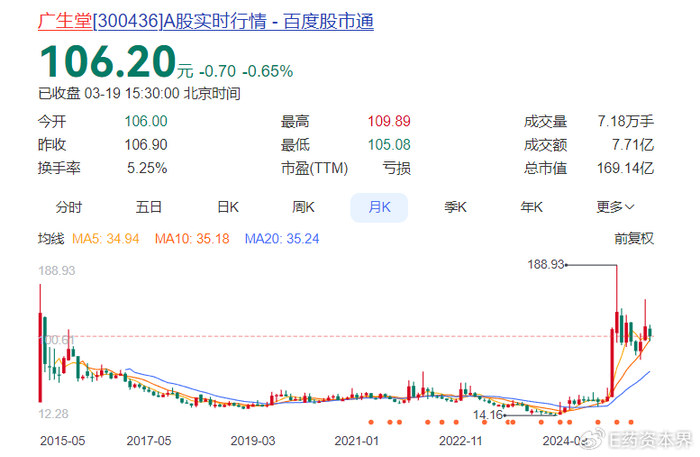Click the 14.16 low-point chart label
Image resolution: width=700 pixels, height=457 pixels.
click(x=488, y=415)
